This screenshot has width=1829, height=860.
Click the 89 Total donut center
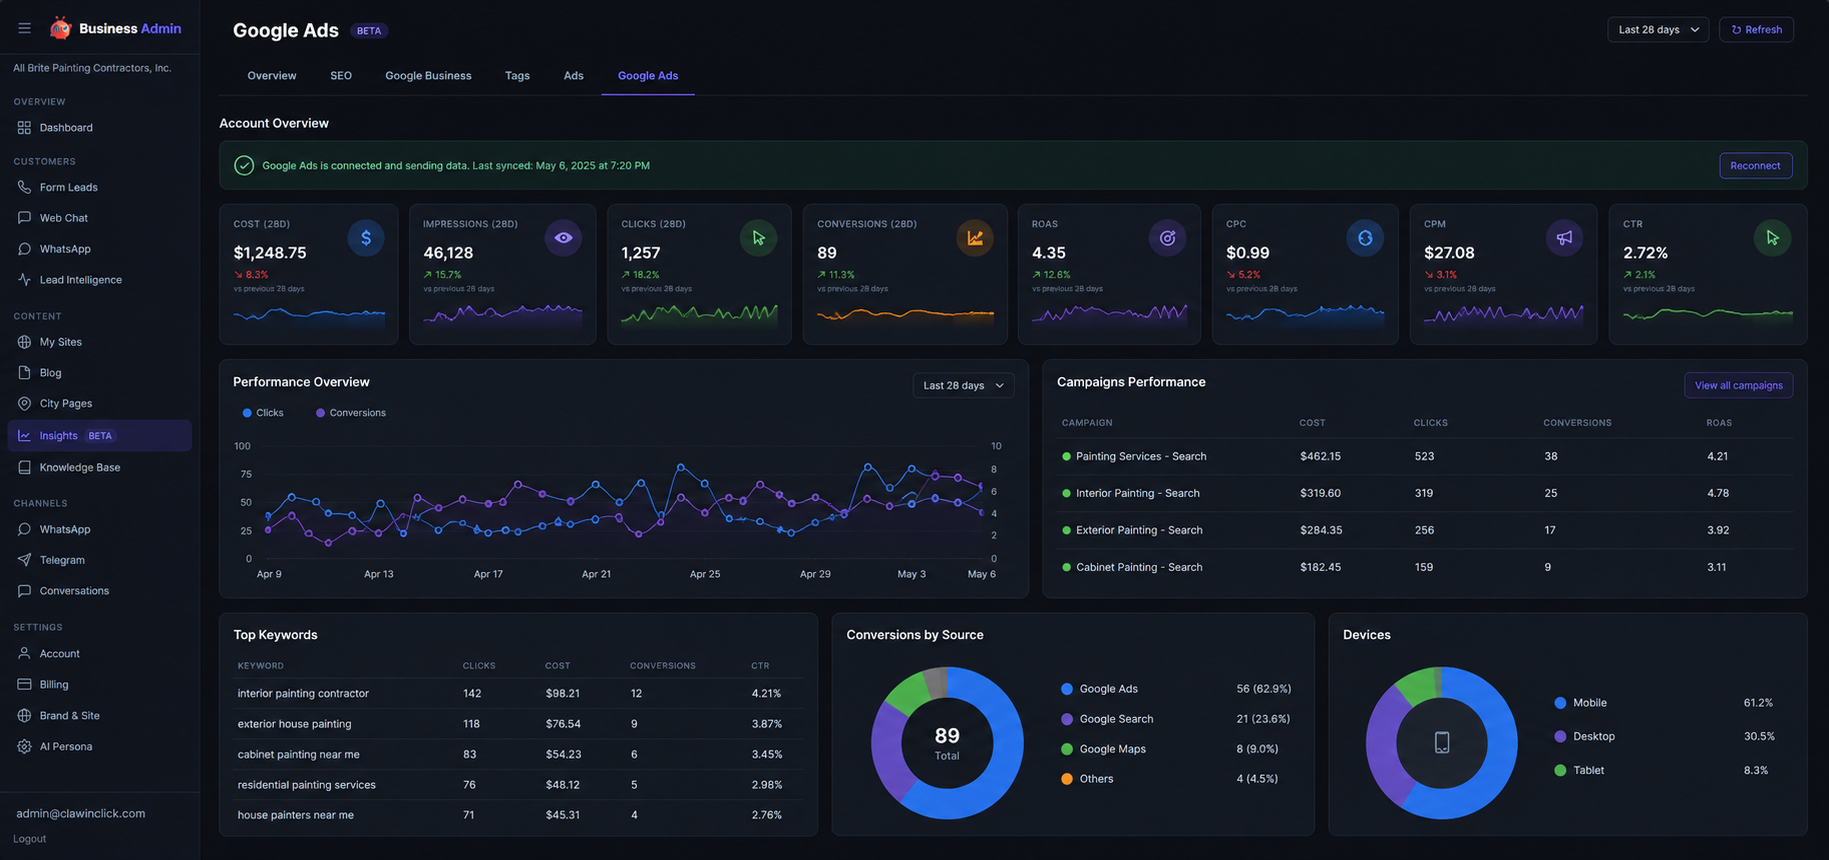(x=947, y=743)
